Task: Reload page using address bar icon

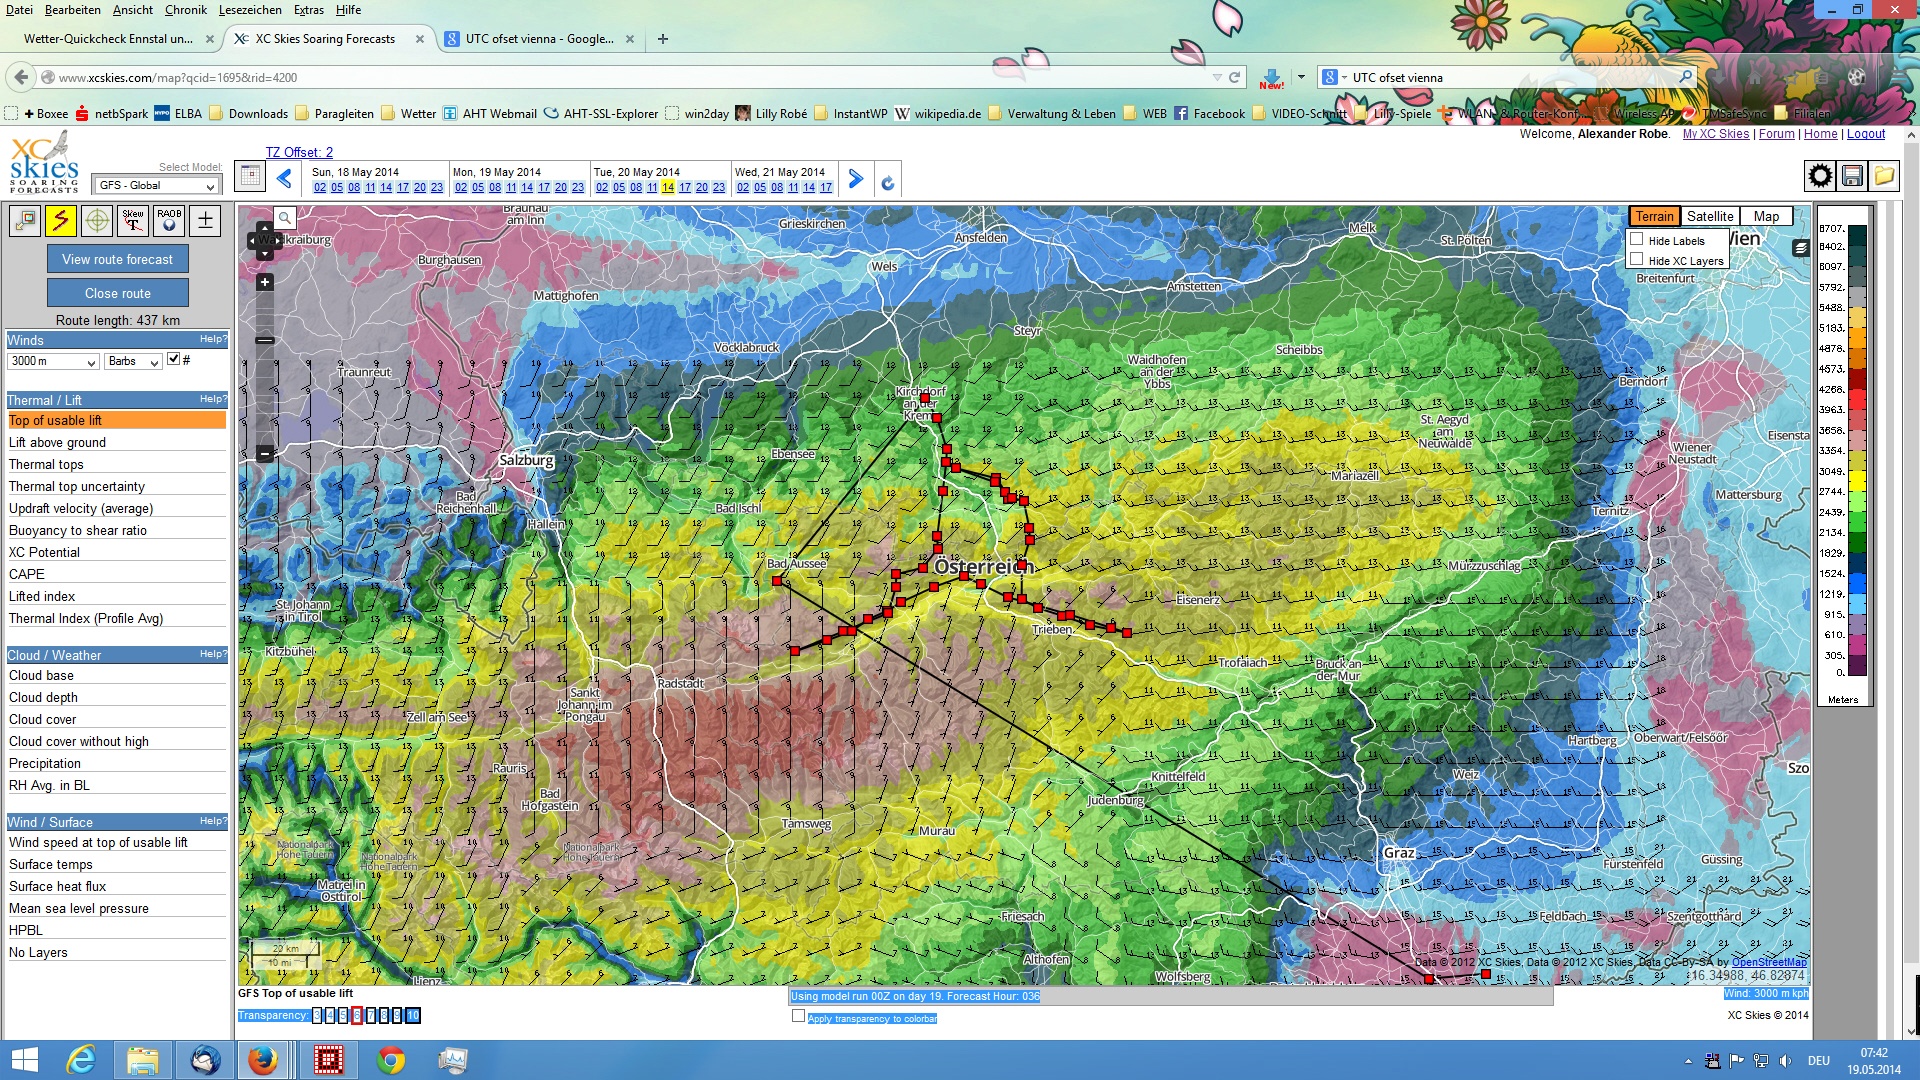Action: point(1235,77)
